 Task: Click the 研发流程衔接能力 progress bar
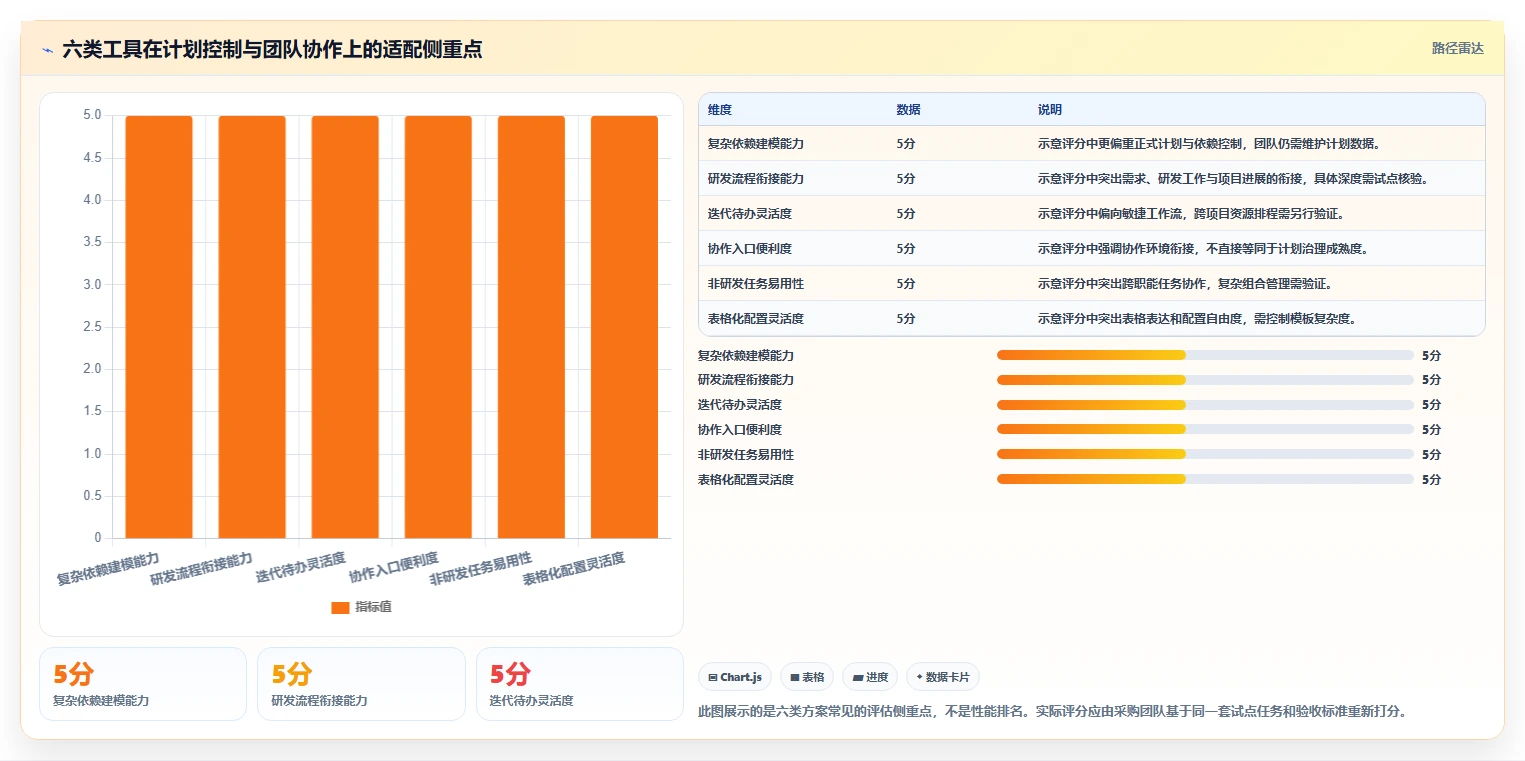pyautogui.click(x=1205, y=380)
